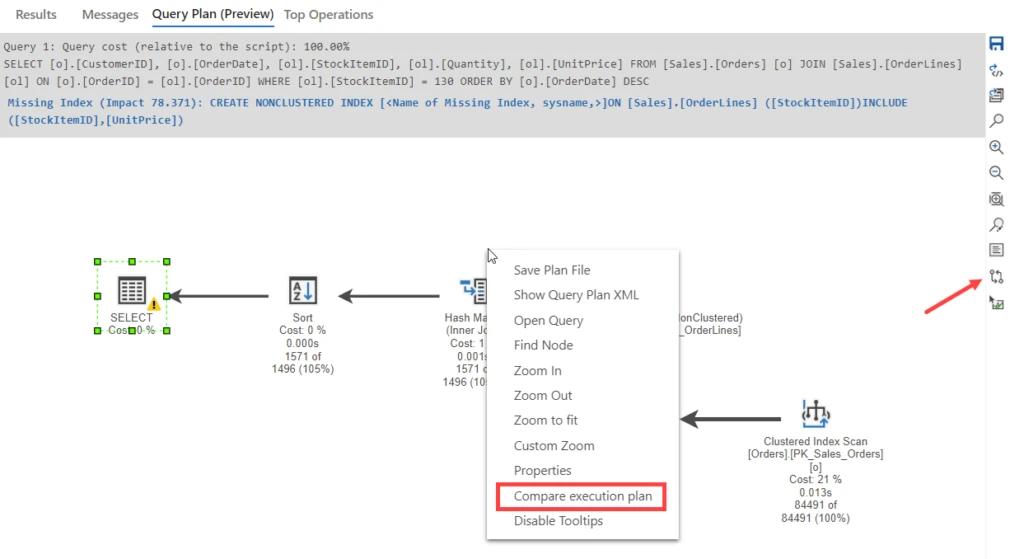1024x559 pixels.
Task: Click the Zoom to Fit toolbar icon
Action: point(996,199)
